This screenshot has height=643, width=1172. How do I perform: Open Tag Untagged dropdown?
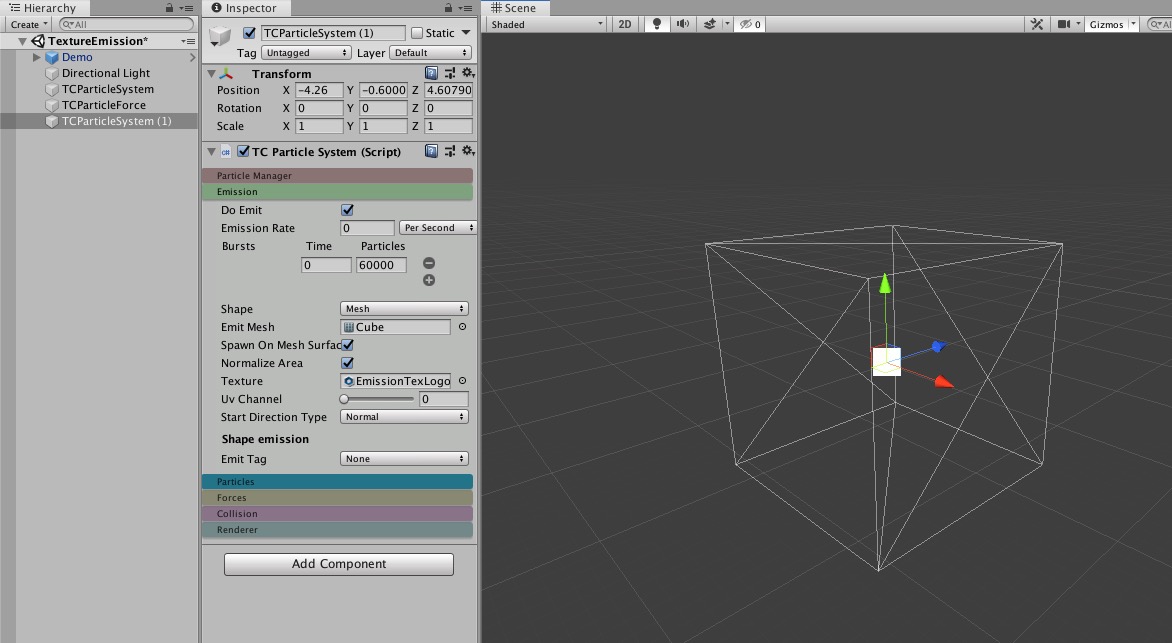click(306, 53)
